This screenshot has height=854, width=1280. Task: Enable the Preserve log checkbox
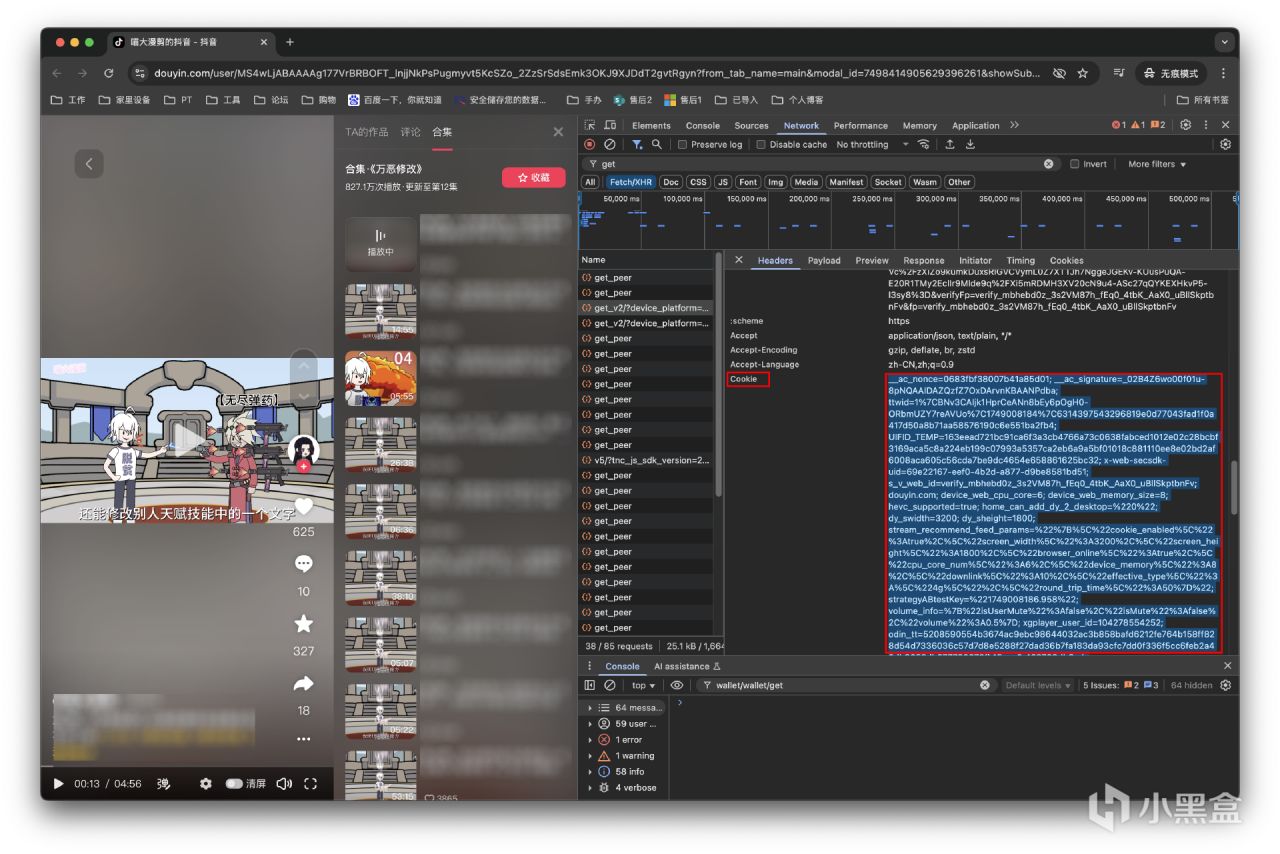[682, 145]
